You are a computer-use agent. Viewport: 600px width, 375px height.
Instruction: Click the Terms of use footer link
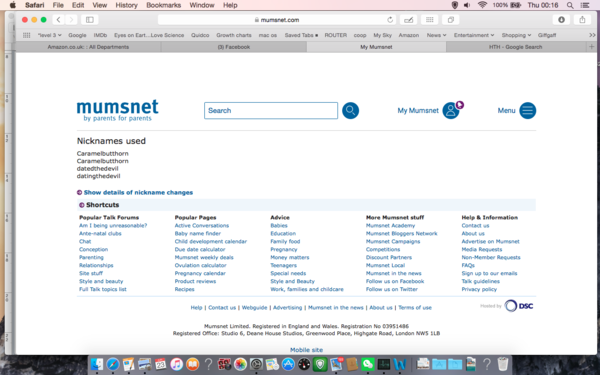pos(415,308)
